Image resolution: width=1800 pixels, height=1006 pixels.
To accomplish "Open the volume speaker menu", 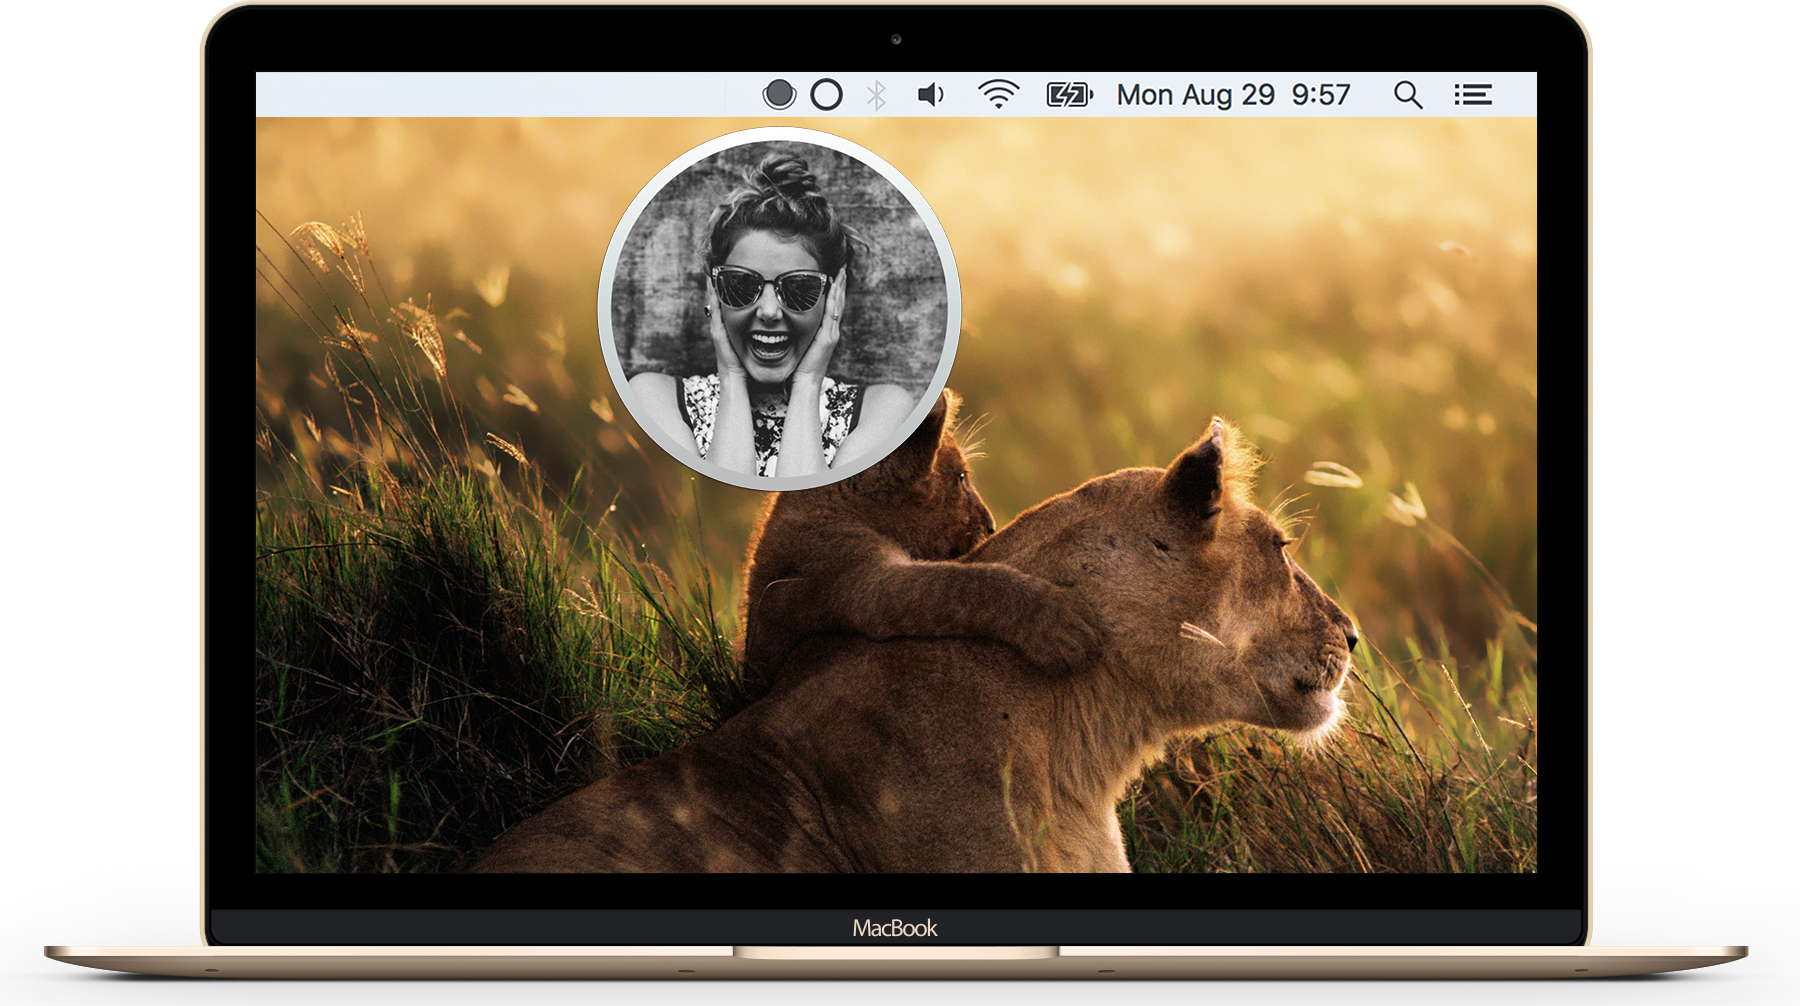I will pyautogui.click(x=931, y=95).
